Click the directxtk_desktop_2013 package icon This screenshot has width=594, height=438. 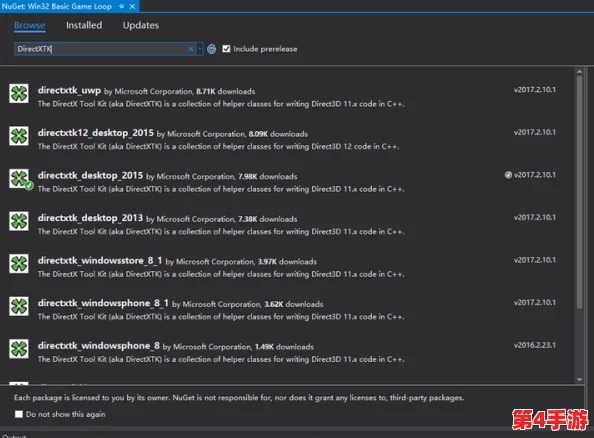pos(19,221)
